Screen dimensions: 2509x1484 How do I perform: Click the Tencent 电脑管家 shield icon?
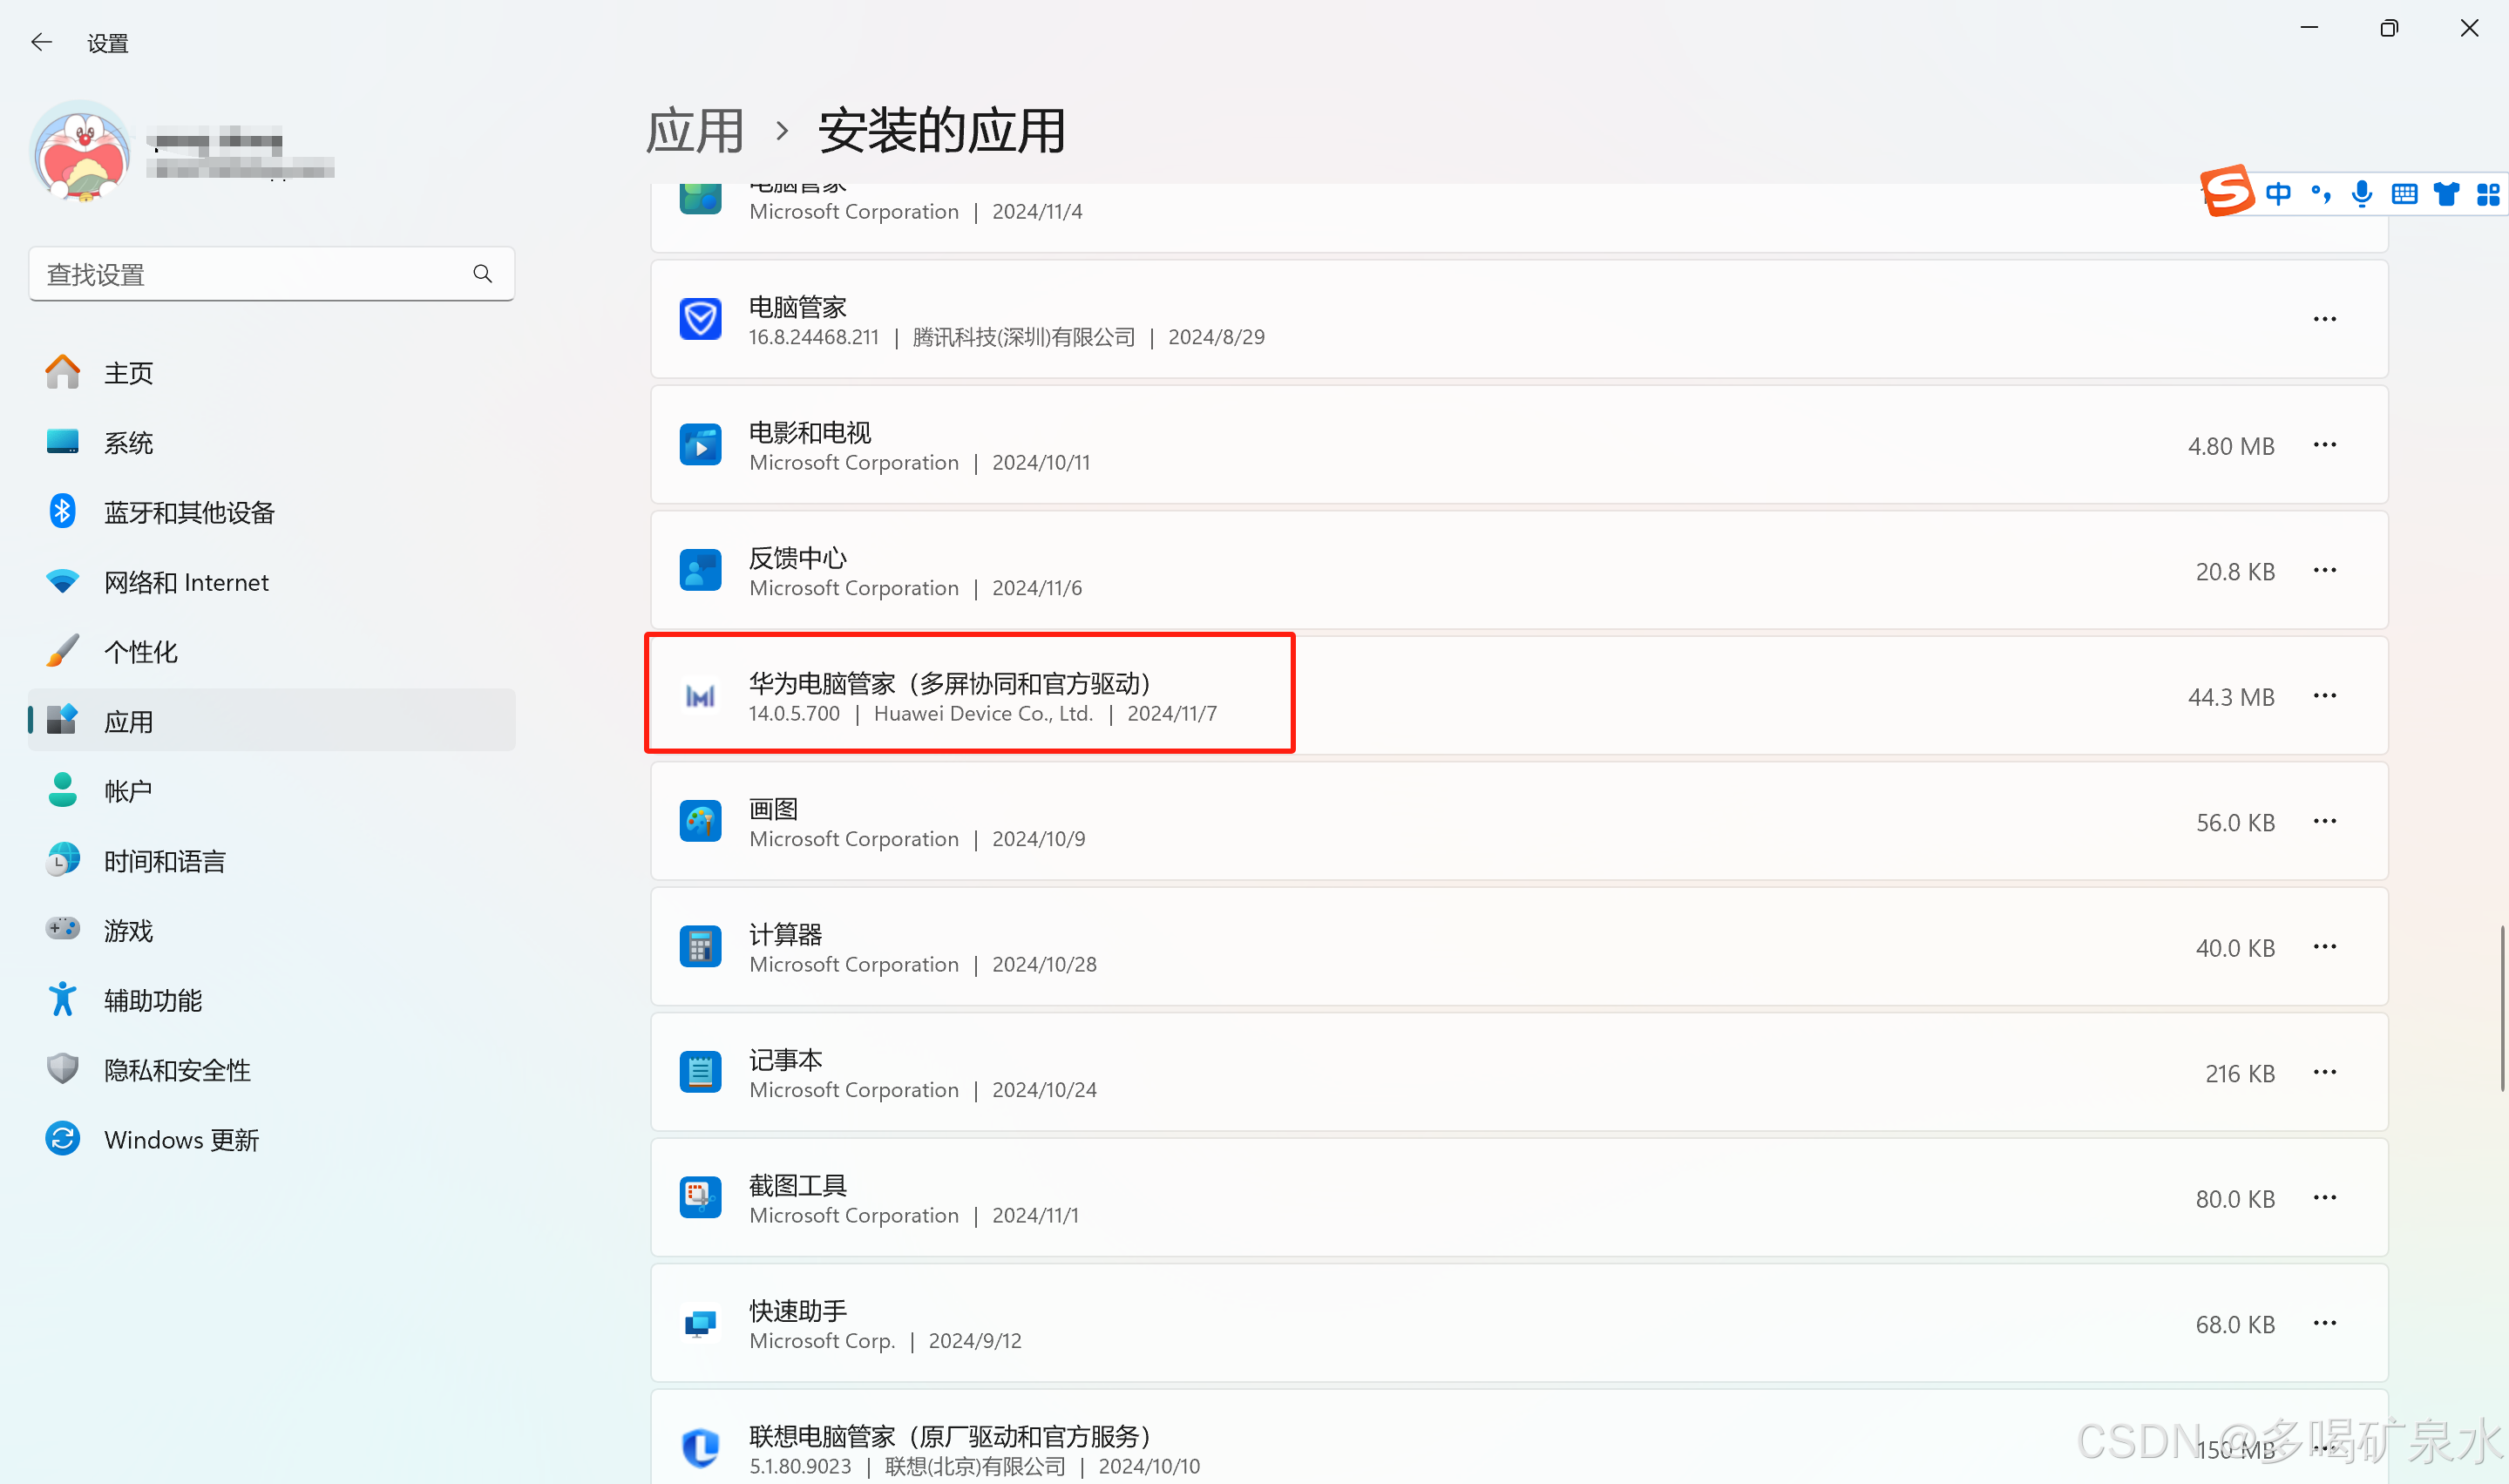point(700,320)
